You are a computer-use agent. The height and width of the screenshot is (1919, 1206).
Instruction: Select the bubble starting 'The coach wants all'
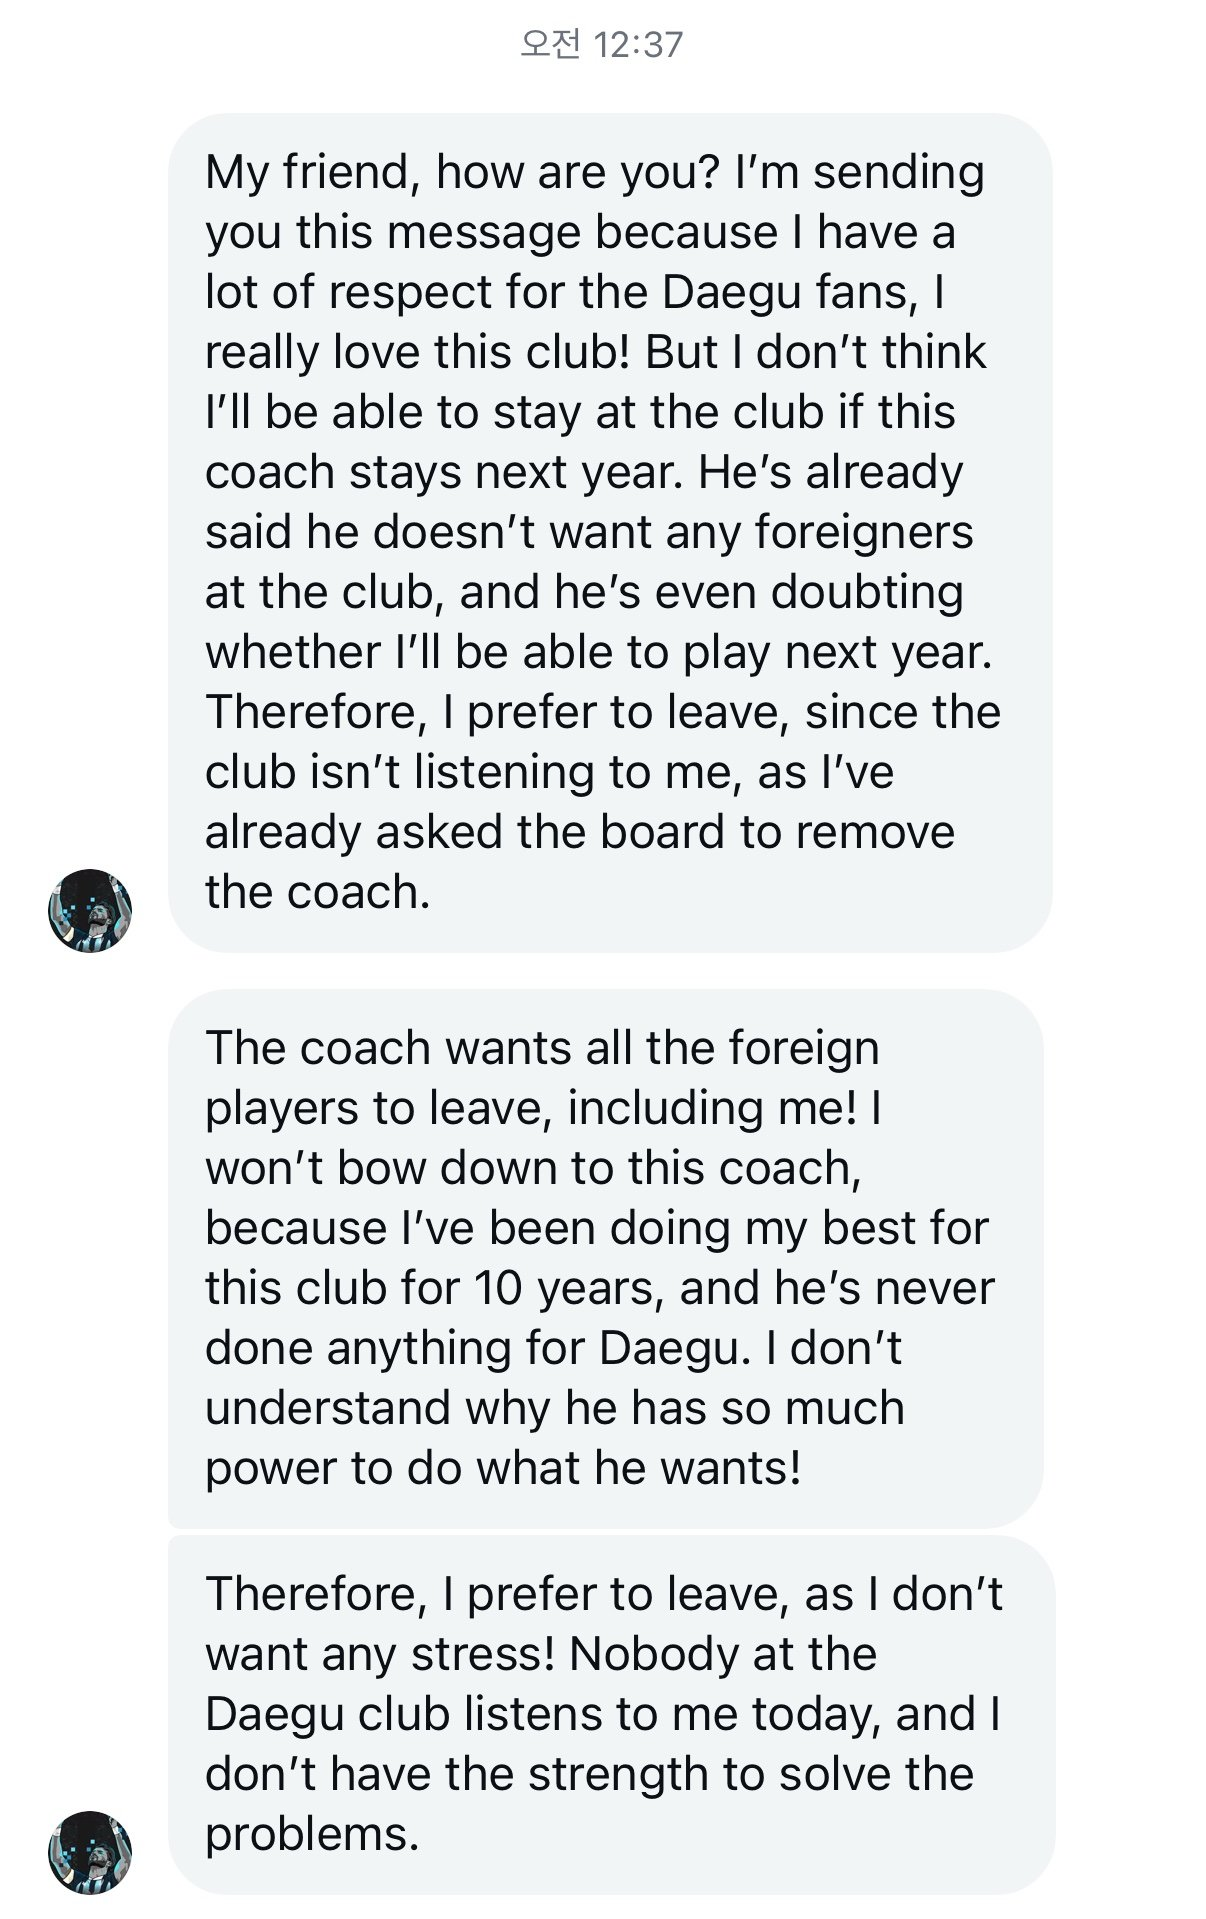pos(605,1258)
